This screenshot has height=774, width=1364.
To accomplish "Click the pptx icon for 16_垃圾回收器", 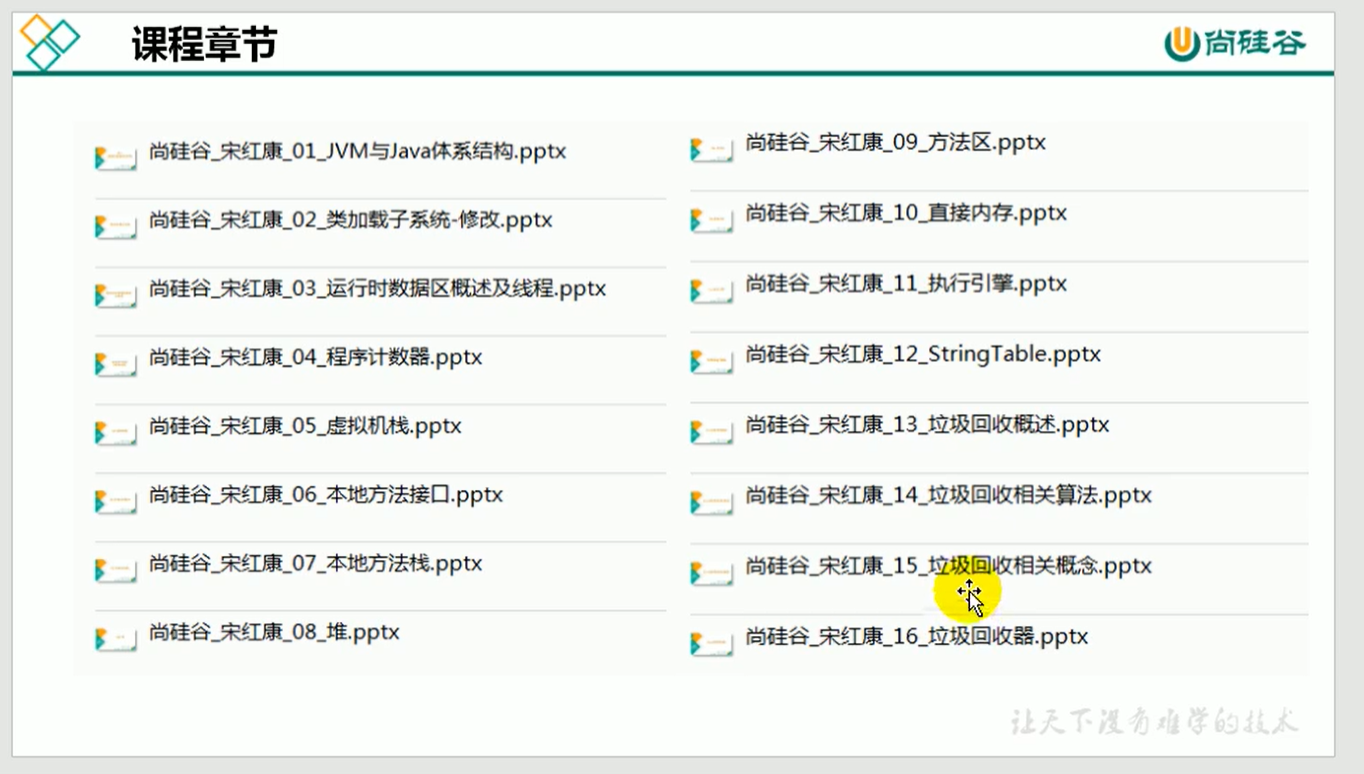I will click(712, 643).
